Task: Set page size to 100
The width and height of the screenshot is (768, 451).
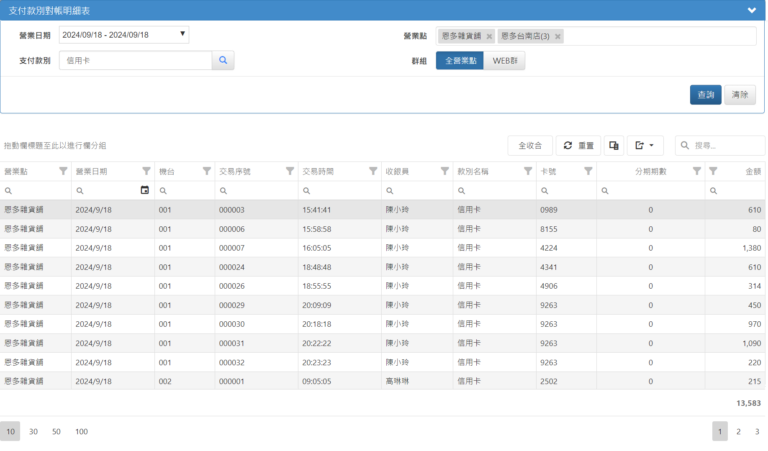Action: [x=81, y=431]
